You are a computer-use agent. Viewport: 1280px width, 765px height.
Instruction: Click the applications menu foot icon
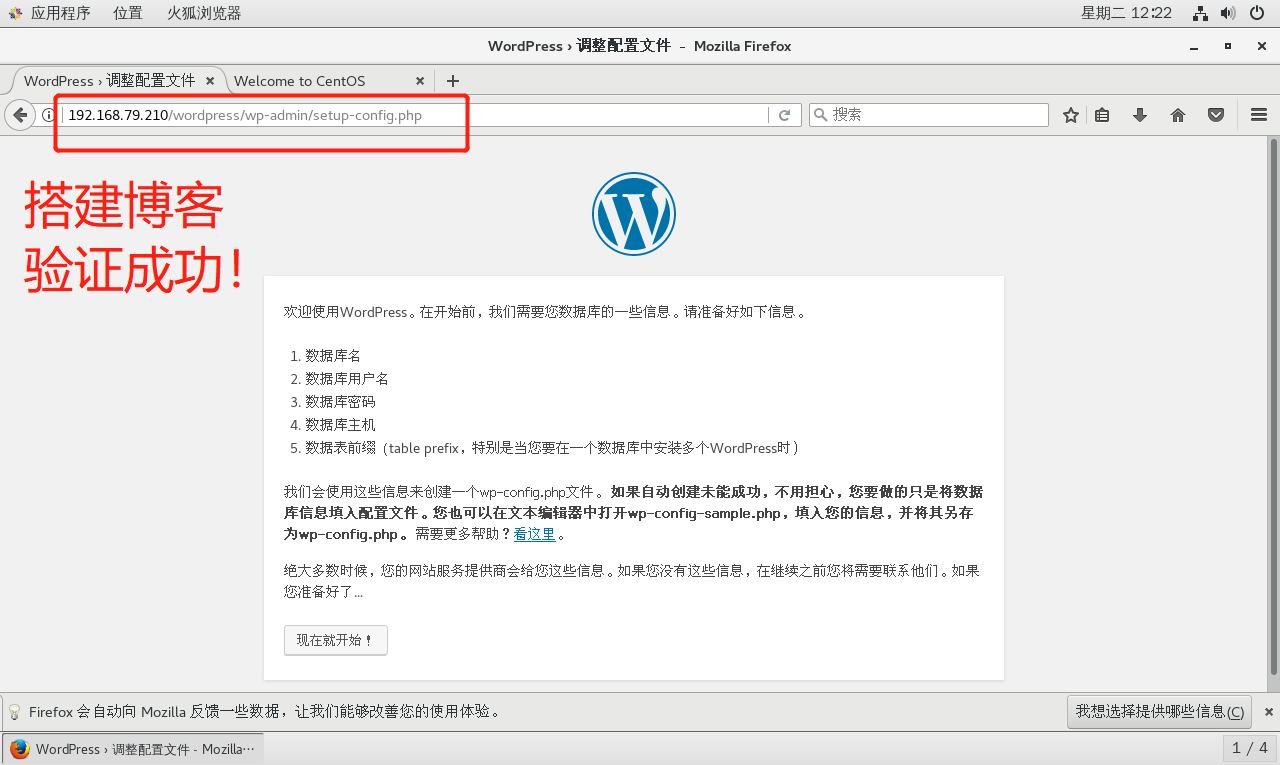tap(15, 13)
